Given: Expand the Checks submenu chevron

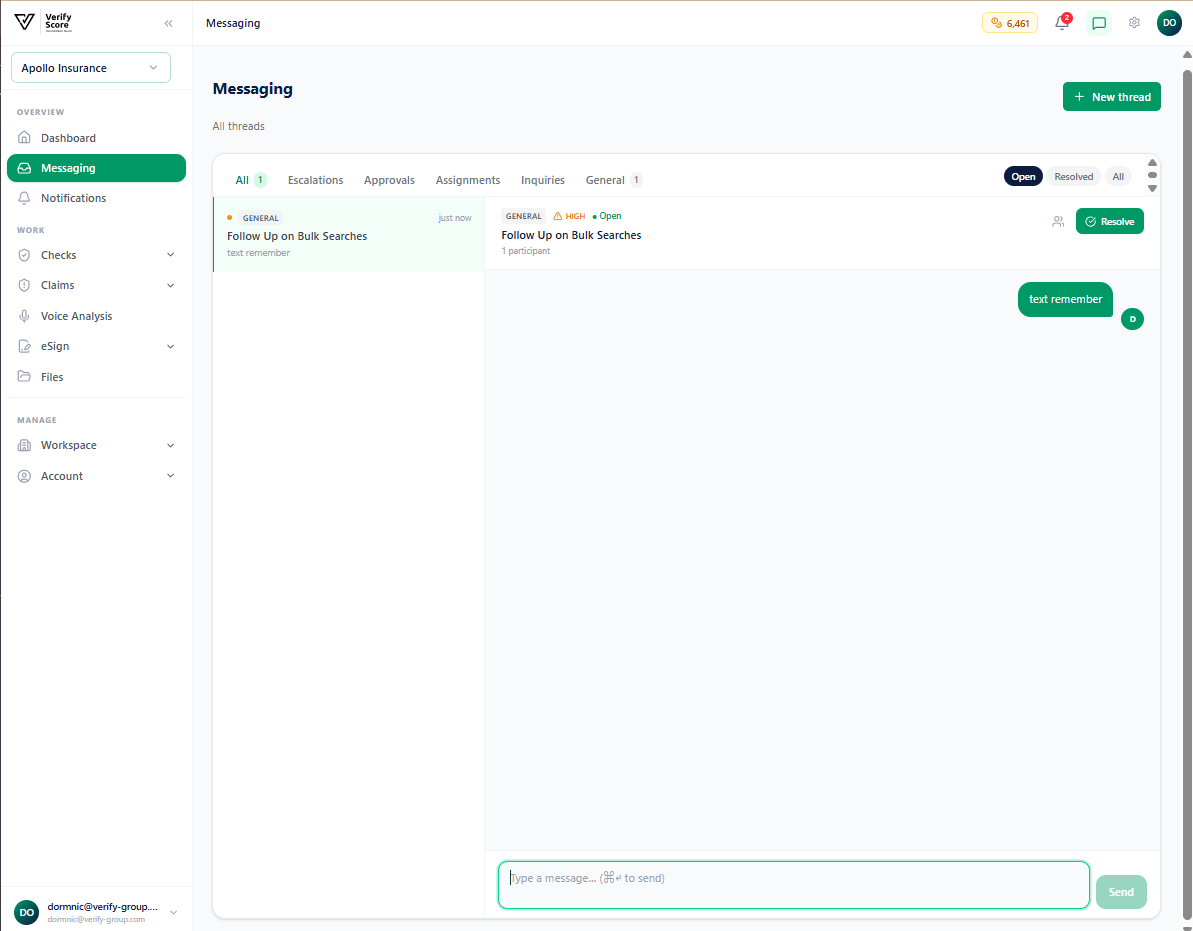Looking at the screenshot, I should (x=170, y=255).
